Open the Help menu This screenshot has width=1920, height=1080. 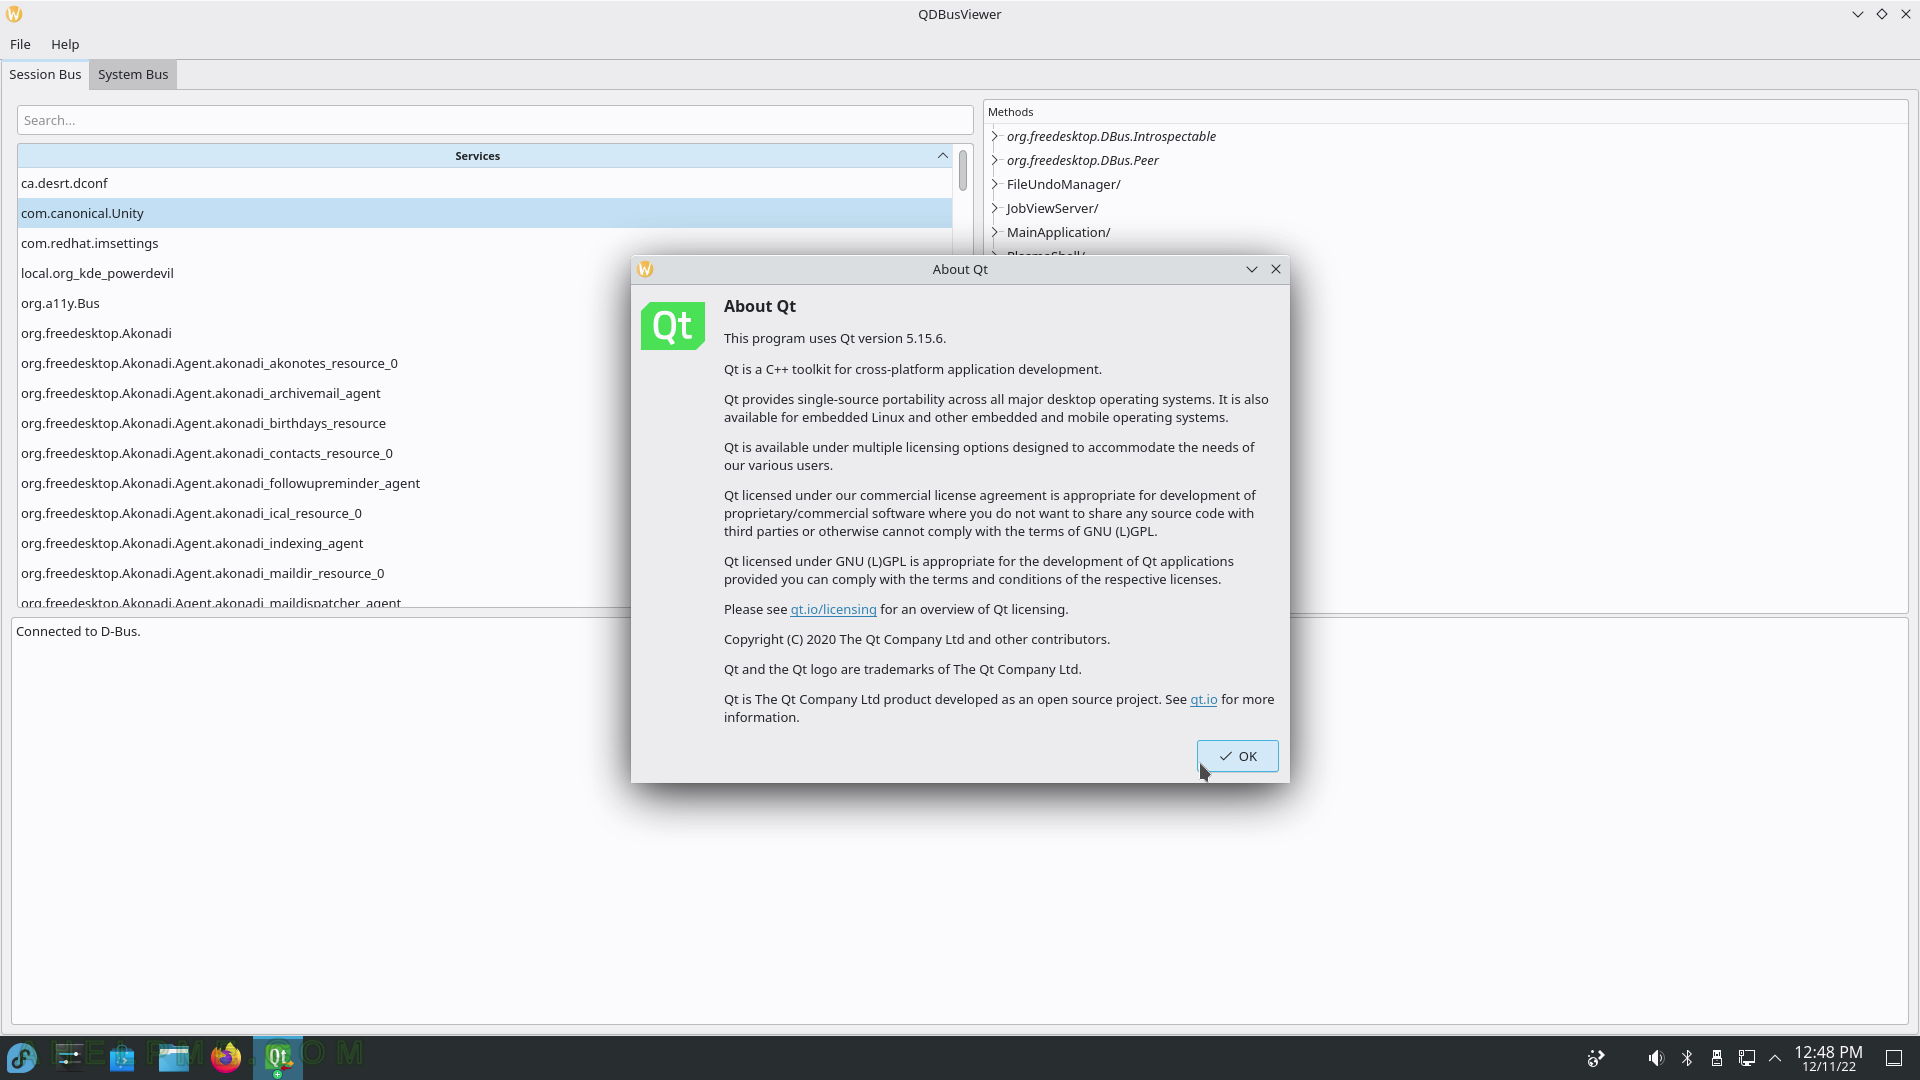(x=65, y=44)
